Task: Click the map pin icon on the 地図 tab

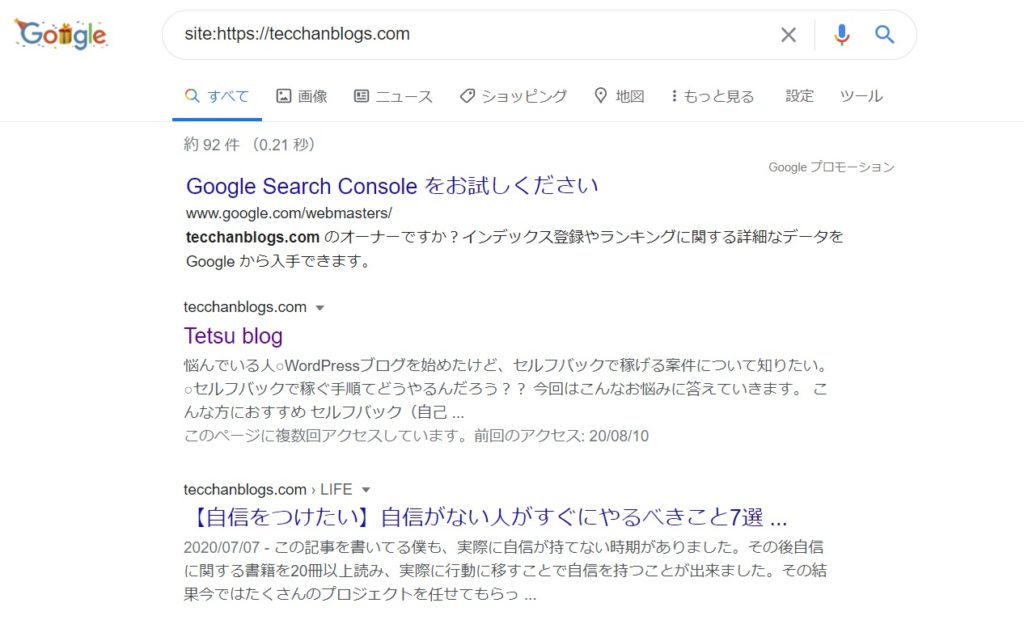Action: click(601, 96)
